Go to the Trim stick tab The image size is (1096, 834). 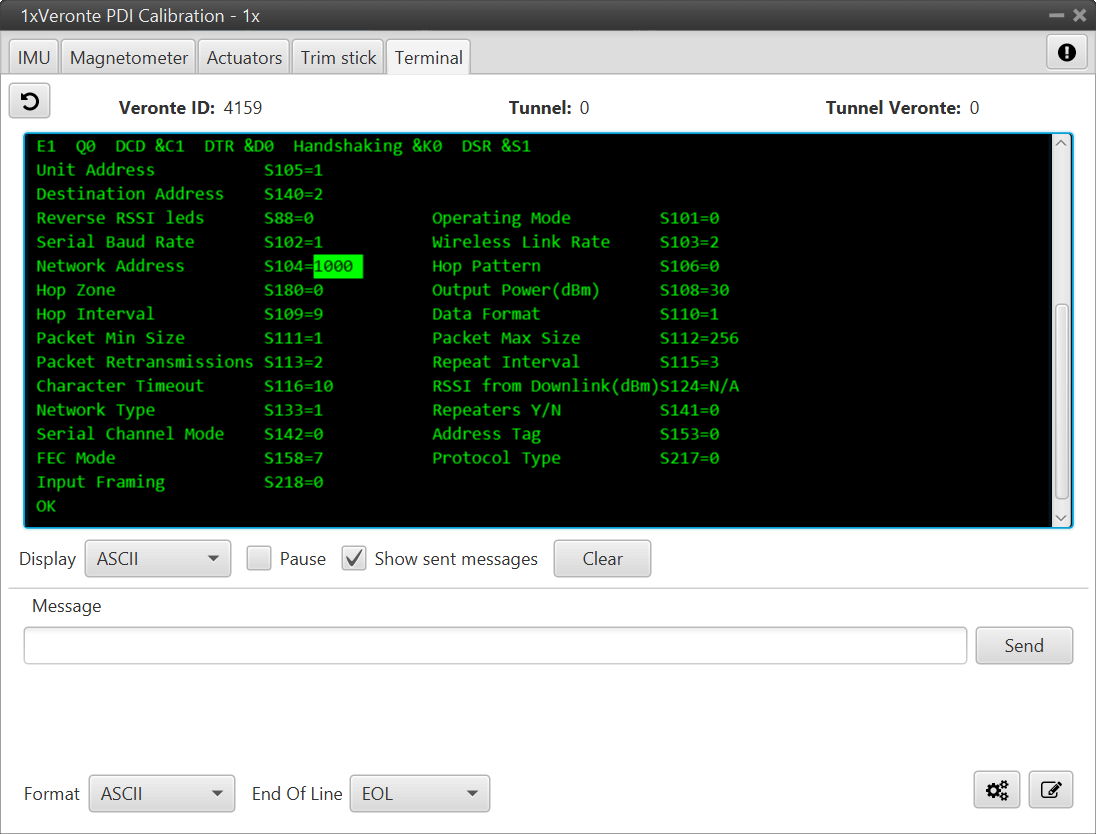click(338, 58)
